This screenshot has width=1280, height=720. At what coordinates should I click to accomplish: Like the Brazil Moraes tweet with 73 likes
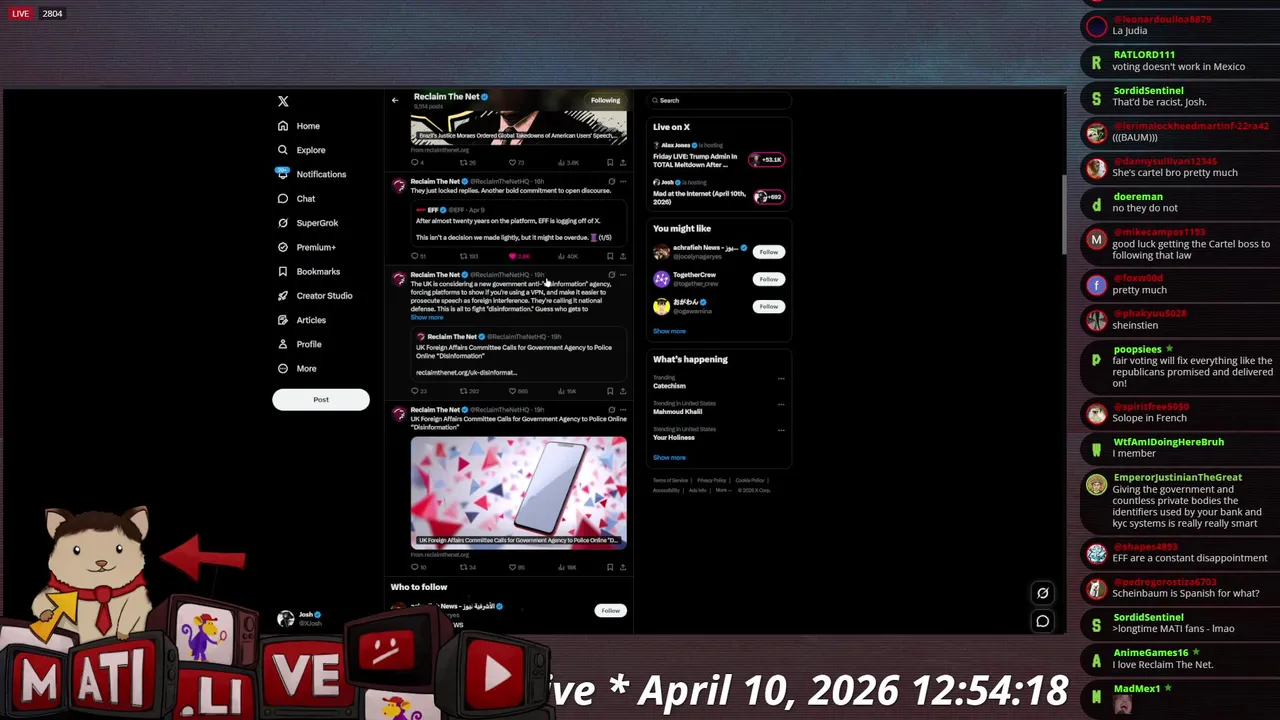coord(512,162)
